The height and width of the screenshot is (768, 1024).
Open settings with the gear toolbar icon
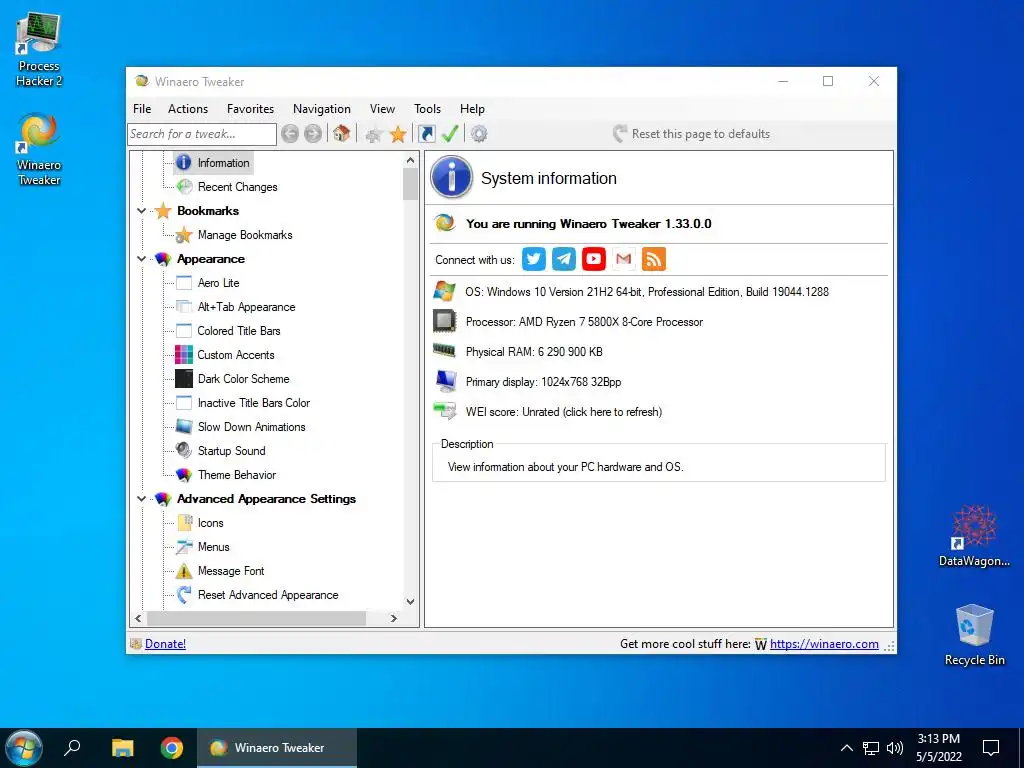479,134
